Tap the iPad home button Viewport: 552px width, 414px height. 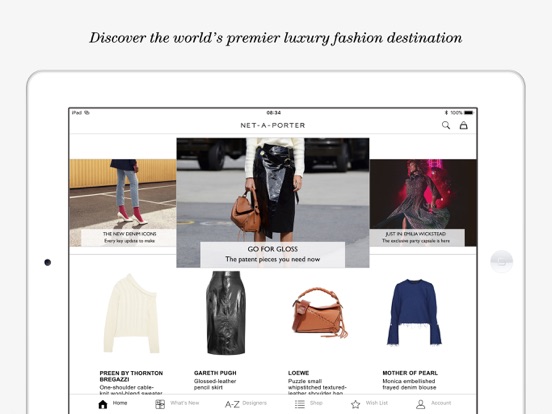click(x=502, y=262)
